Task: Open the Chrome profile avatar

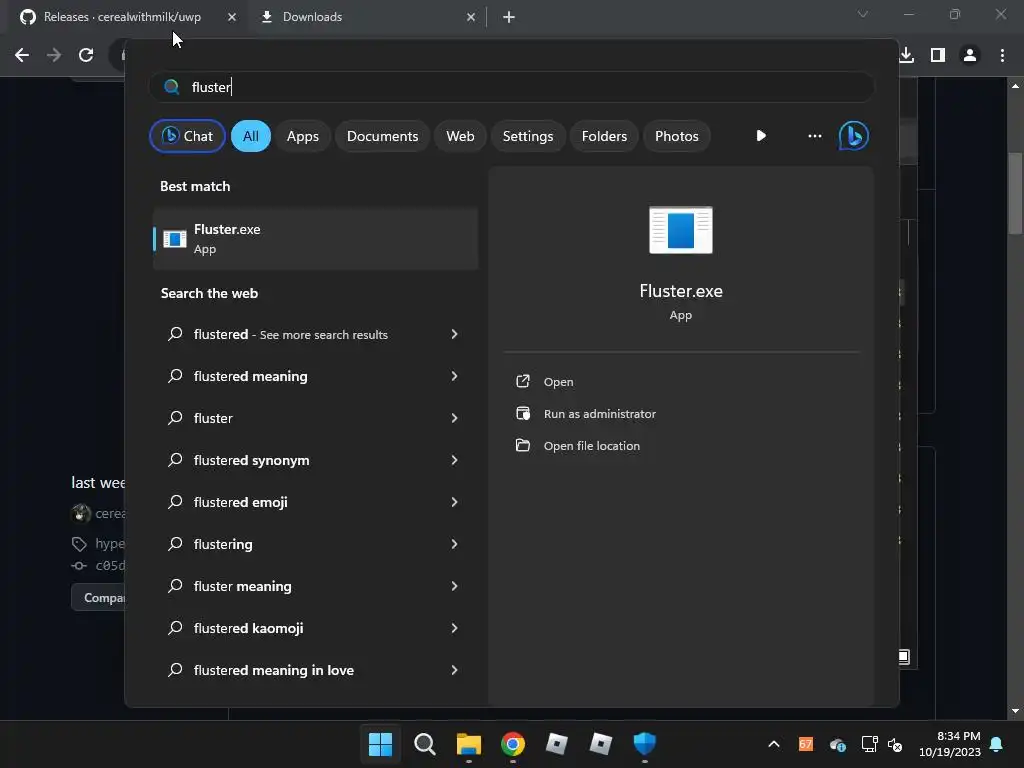Action: (970, 55)
